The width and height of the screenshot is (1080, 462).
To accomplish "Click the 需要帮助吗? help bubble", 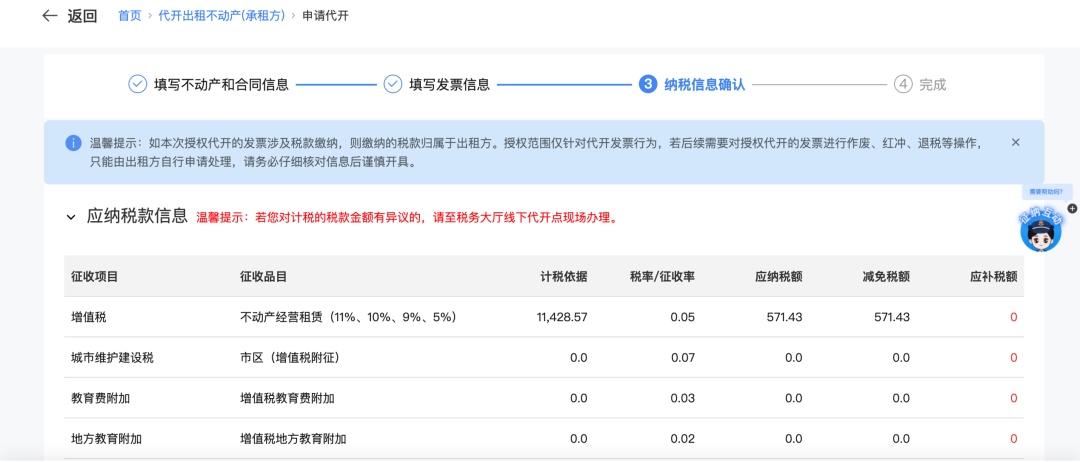I will pos(1046,191).
